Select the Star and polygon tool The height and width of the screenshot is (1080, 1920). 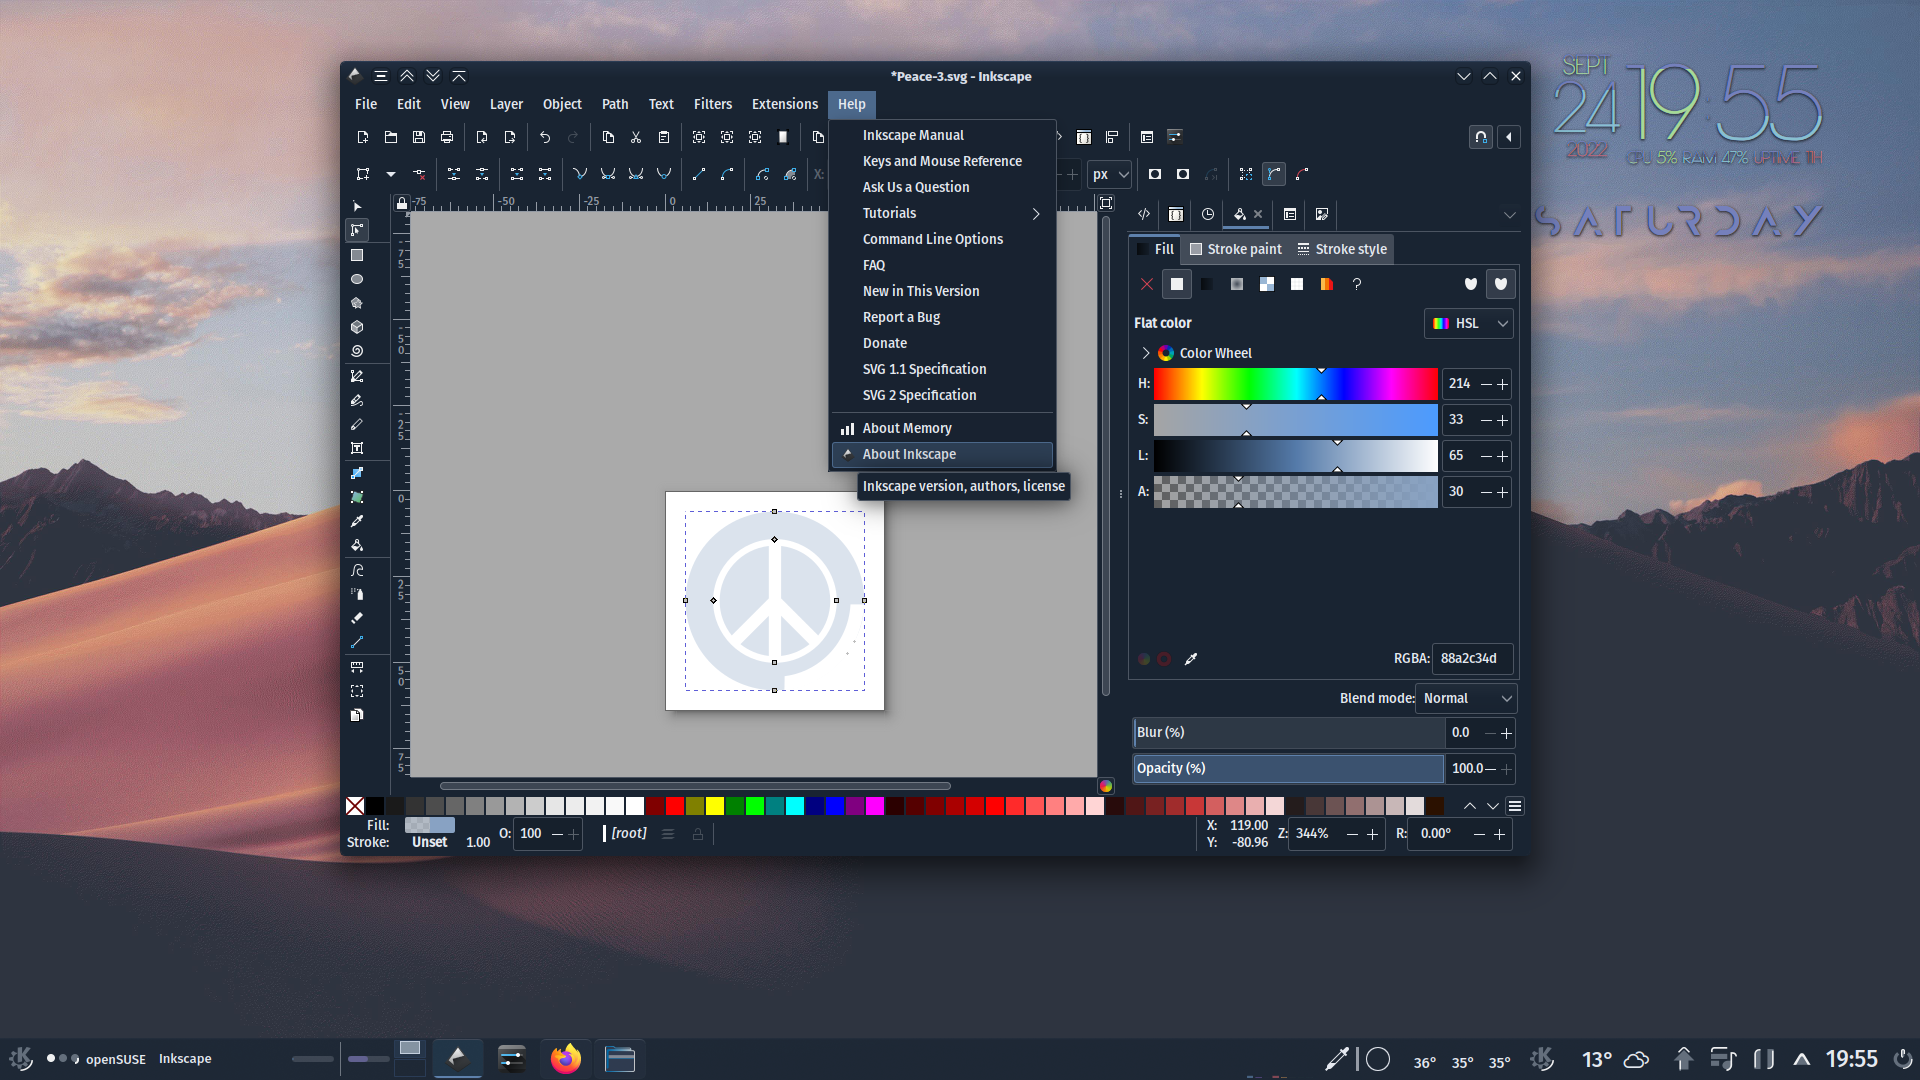(357, 303)
